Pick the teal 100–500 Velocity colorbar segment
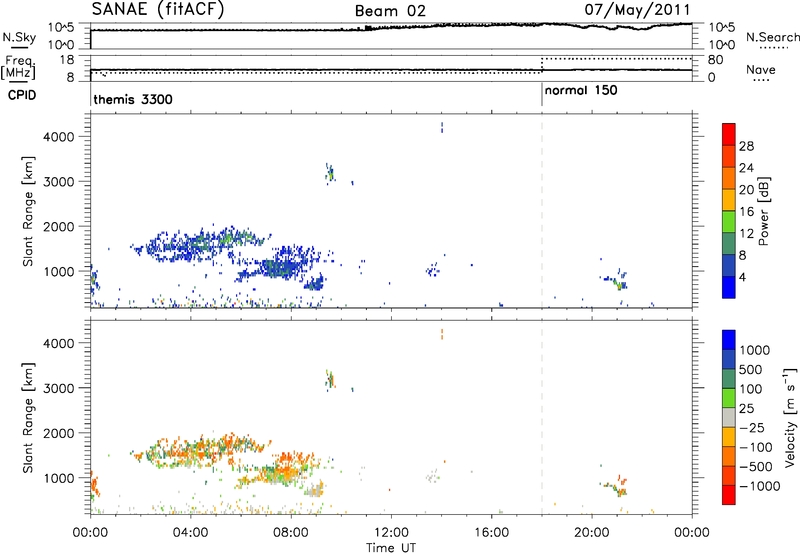This screenshot has height=554, width=800. point(729,379)
